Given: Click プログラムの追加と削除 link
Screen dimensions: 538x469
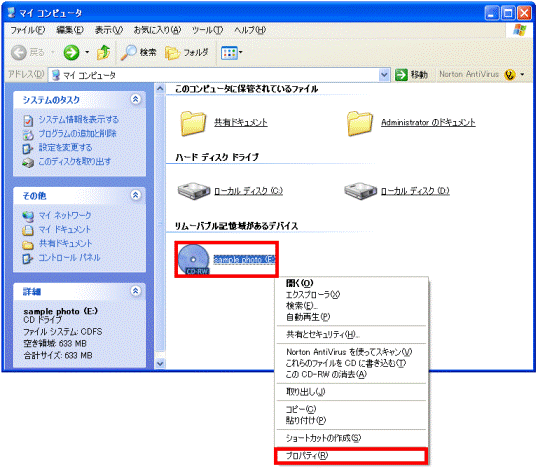Looking at the screenshot, I should (78, 133).
